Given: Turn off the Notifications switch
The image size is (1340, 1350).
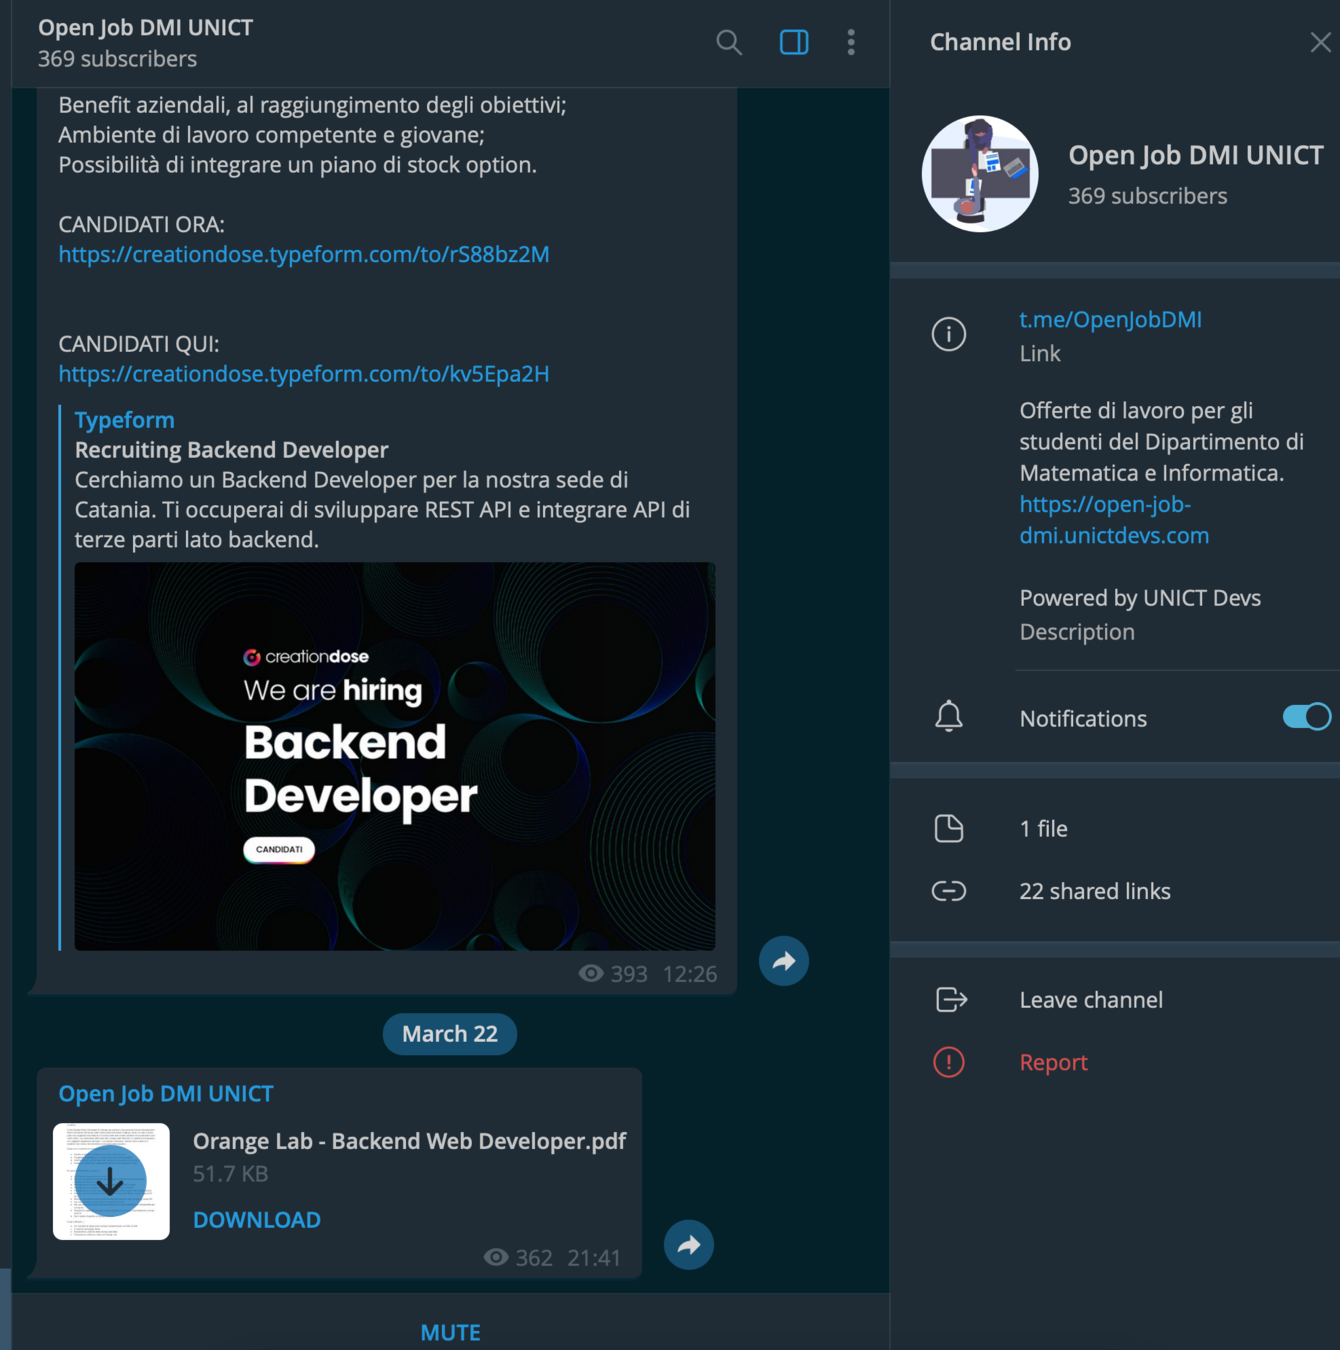Looking at the screenshot, I should [x=1306, y=717].
